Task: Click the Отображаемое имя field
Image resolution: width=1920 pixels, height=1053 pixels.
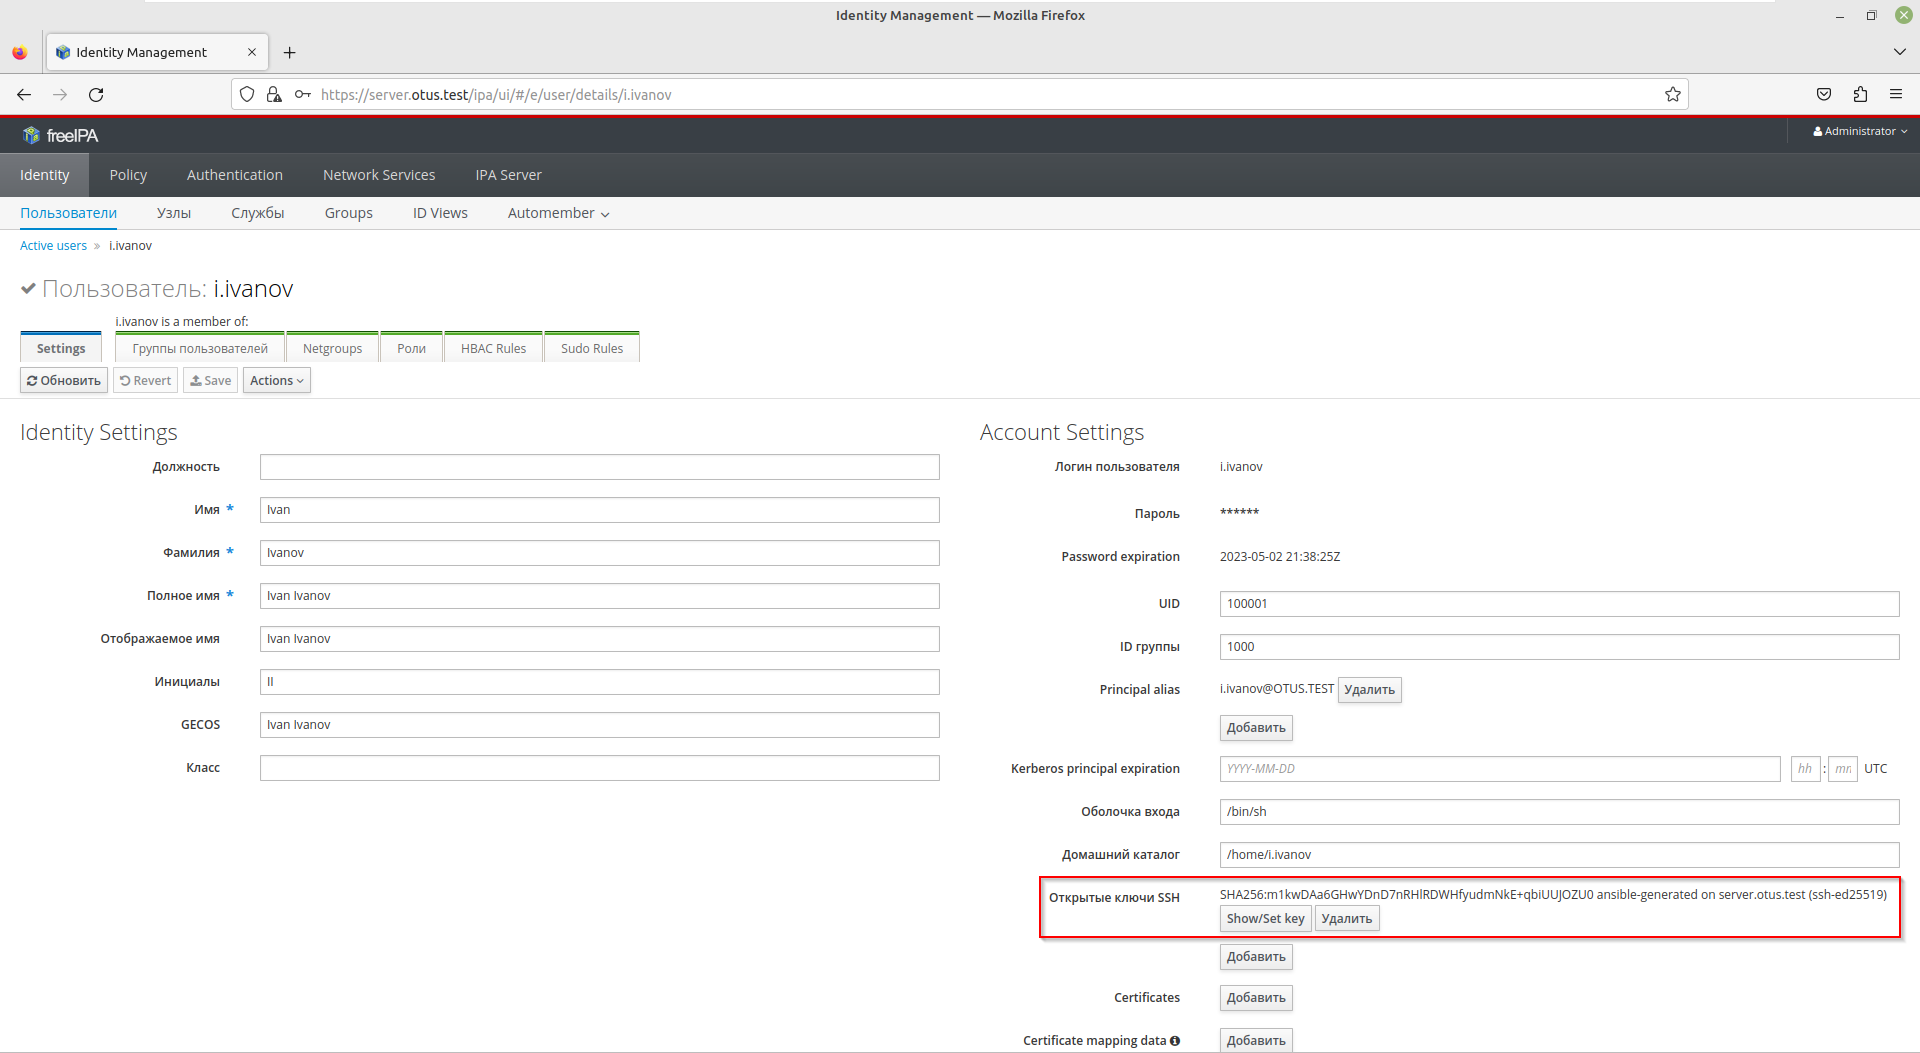Action: click(600, 639)
